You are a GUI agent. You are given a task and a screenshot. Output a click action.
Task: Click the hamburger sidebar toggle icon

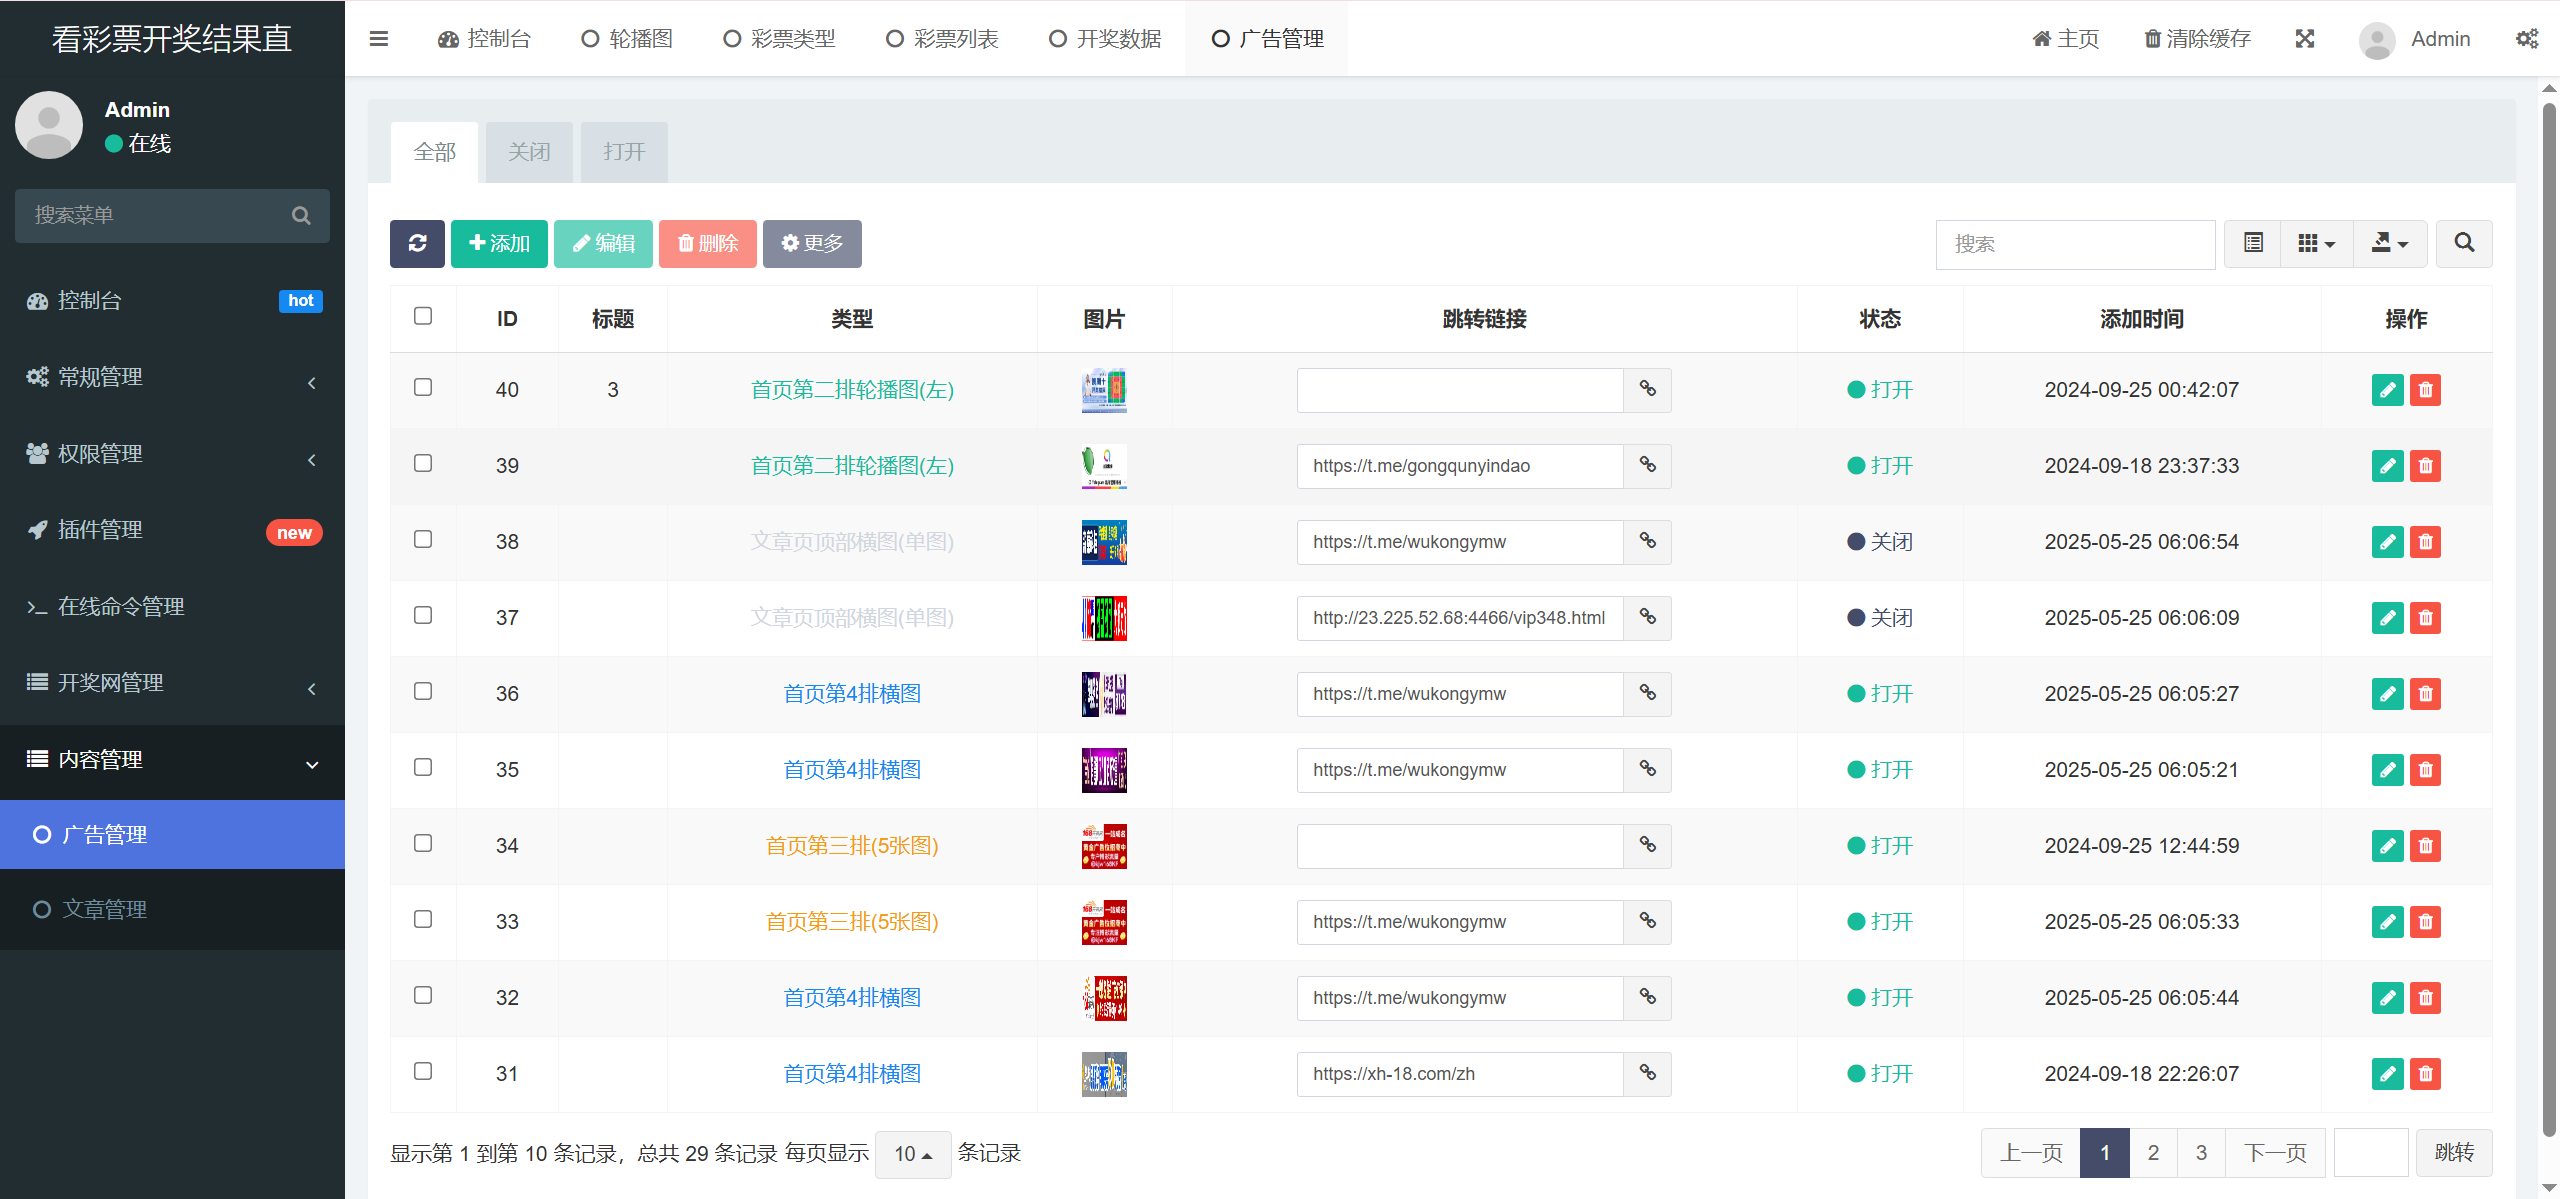[378, 39]
